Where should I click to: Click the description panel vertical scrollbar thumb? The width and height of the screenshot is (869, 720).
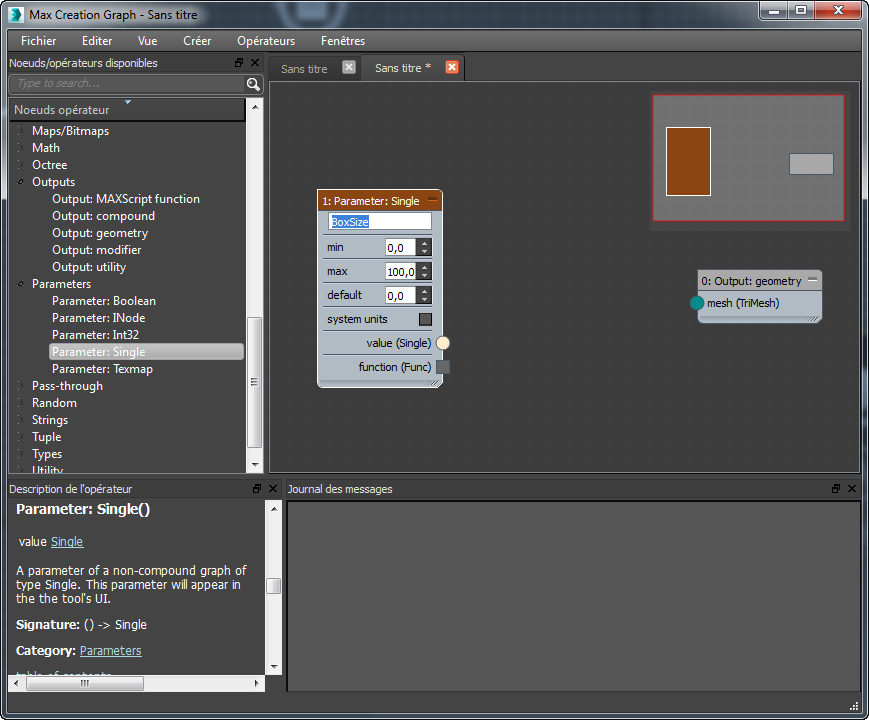pyautogui.click(x=274, y=586)
